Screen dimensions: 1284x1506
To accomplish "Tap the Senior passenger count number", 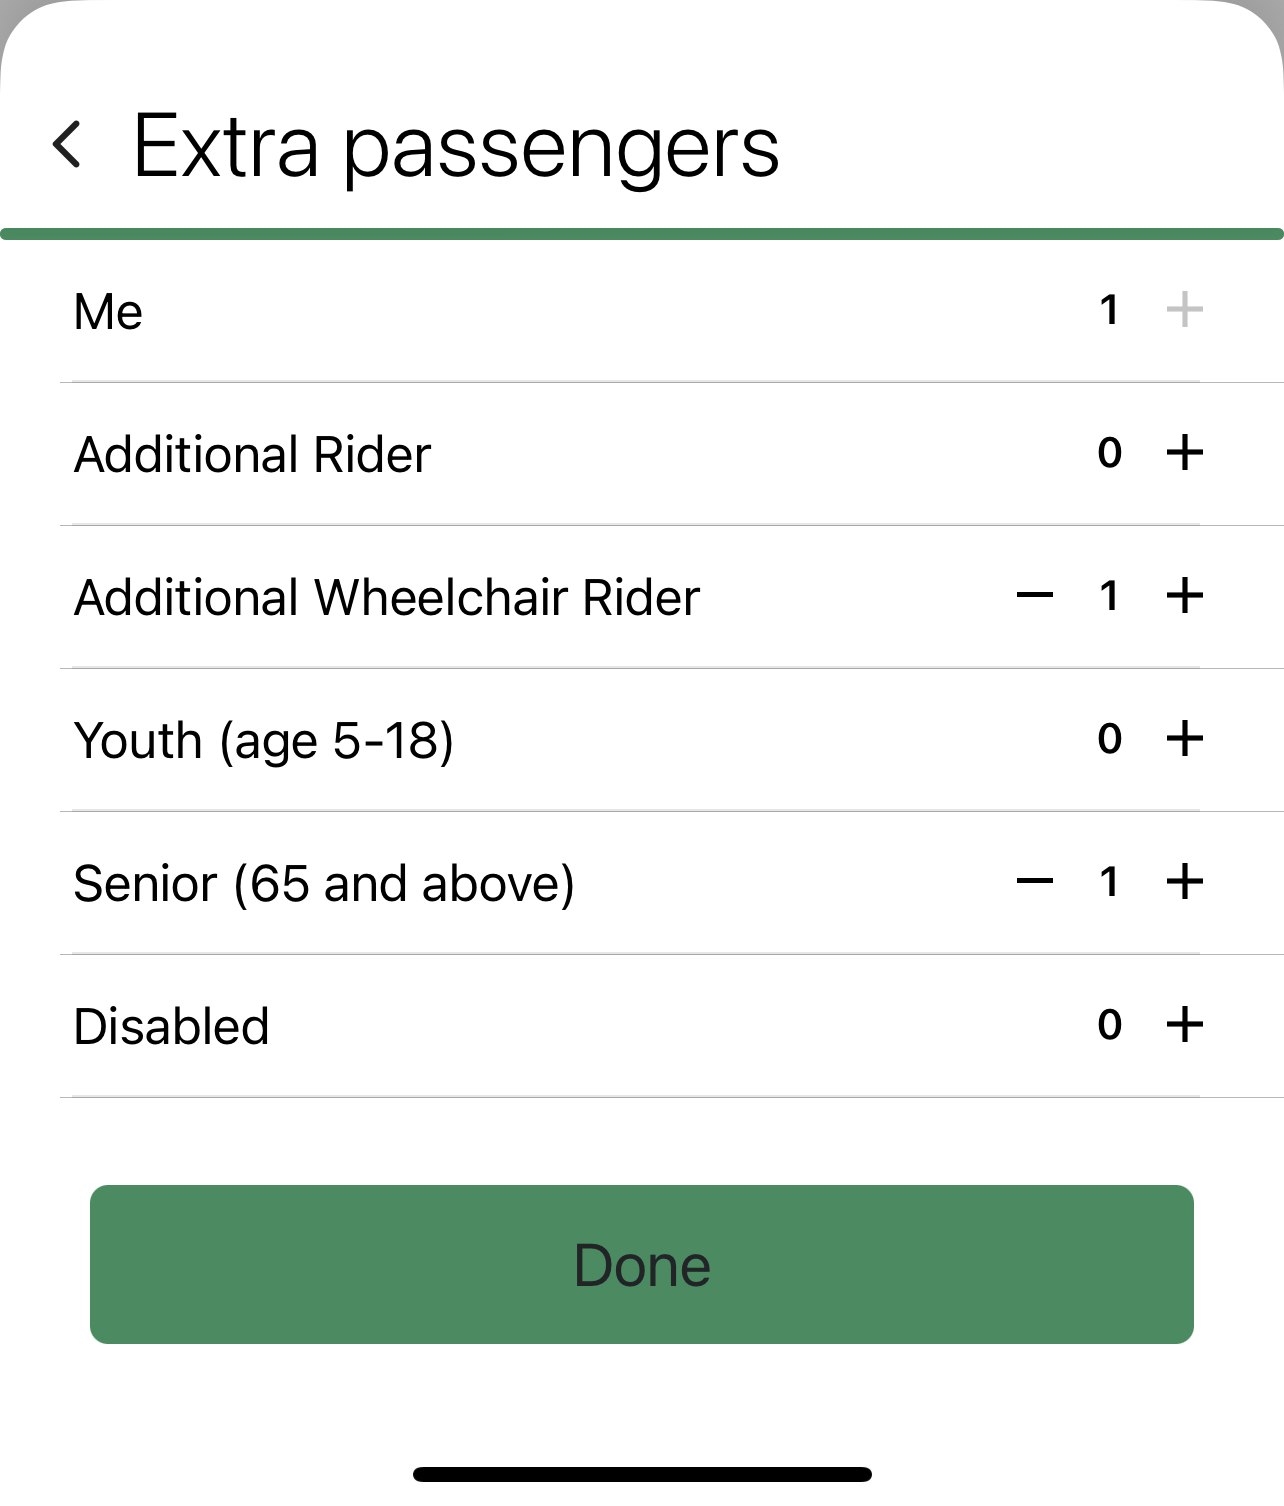I will (x=1109, y=882).
